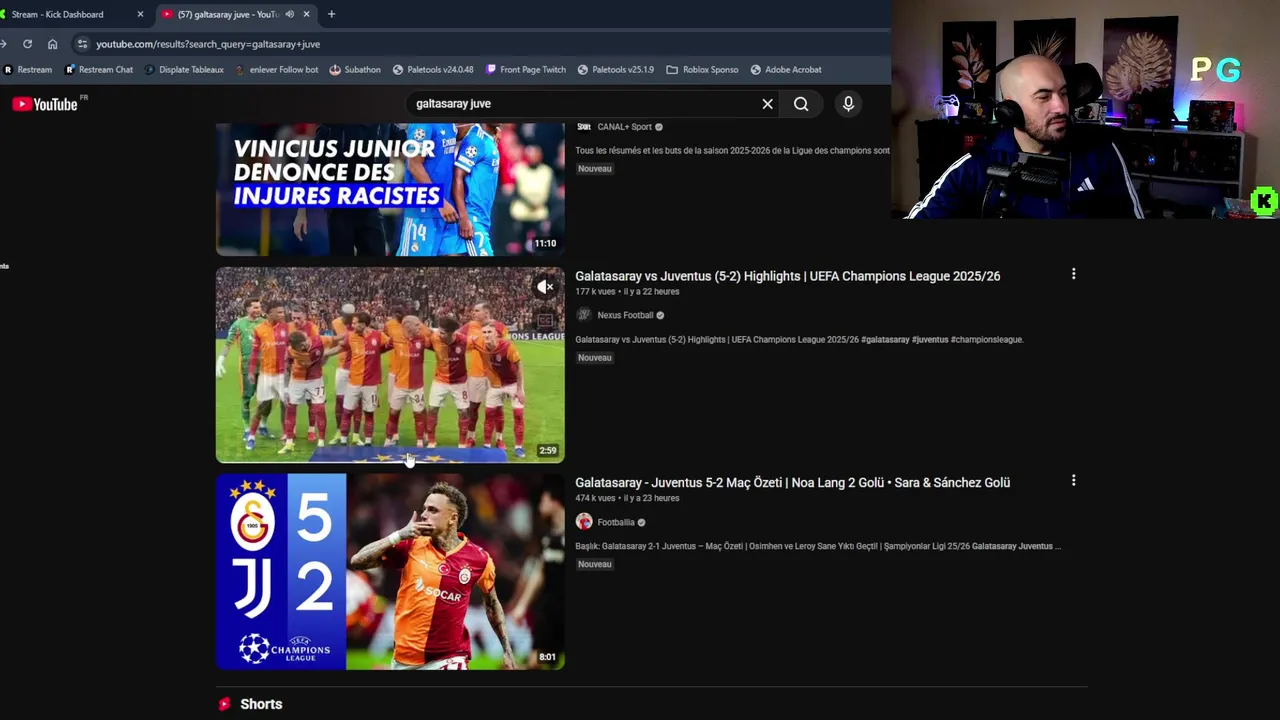The image size is (1280, 720).
Task: Open the site info icon in the address bar
Action: coord(82,44)
